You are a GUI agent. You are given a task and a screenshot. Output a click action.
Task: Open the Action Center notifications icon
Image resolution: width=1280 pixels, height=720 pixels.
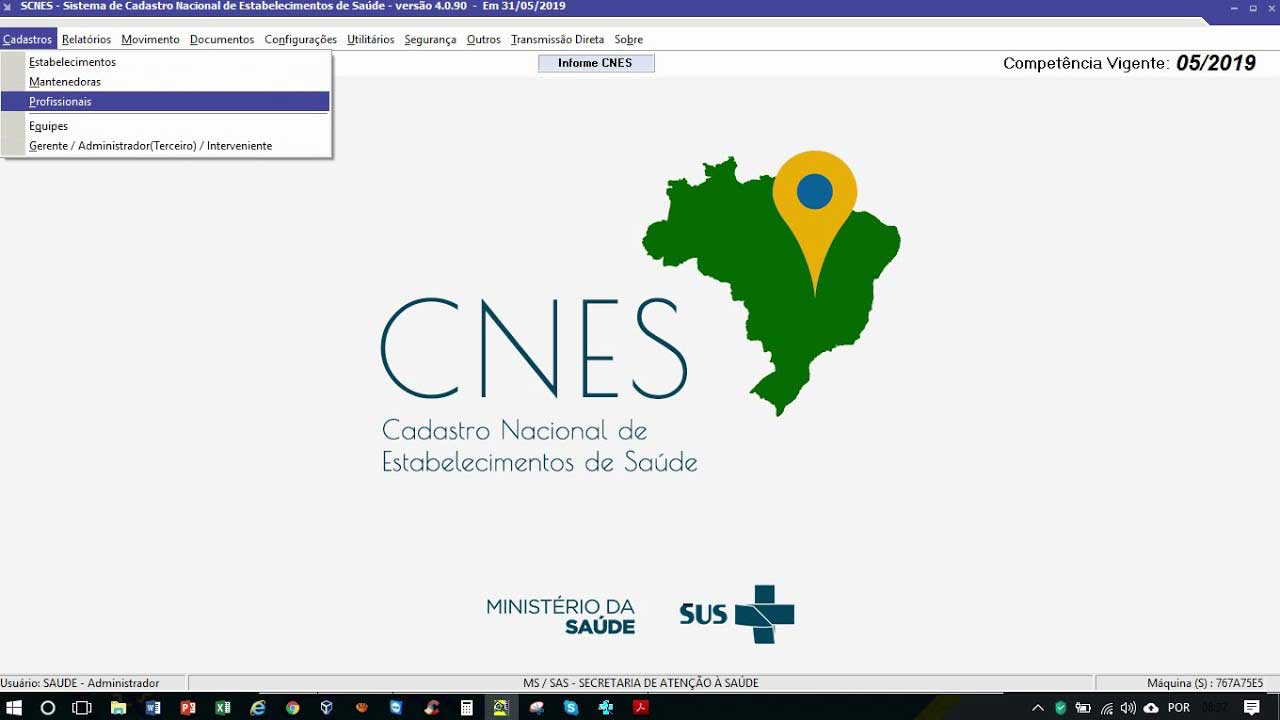coord(1252,707)
